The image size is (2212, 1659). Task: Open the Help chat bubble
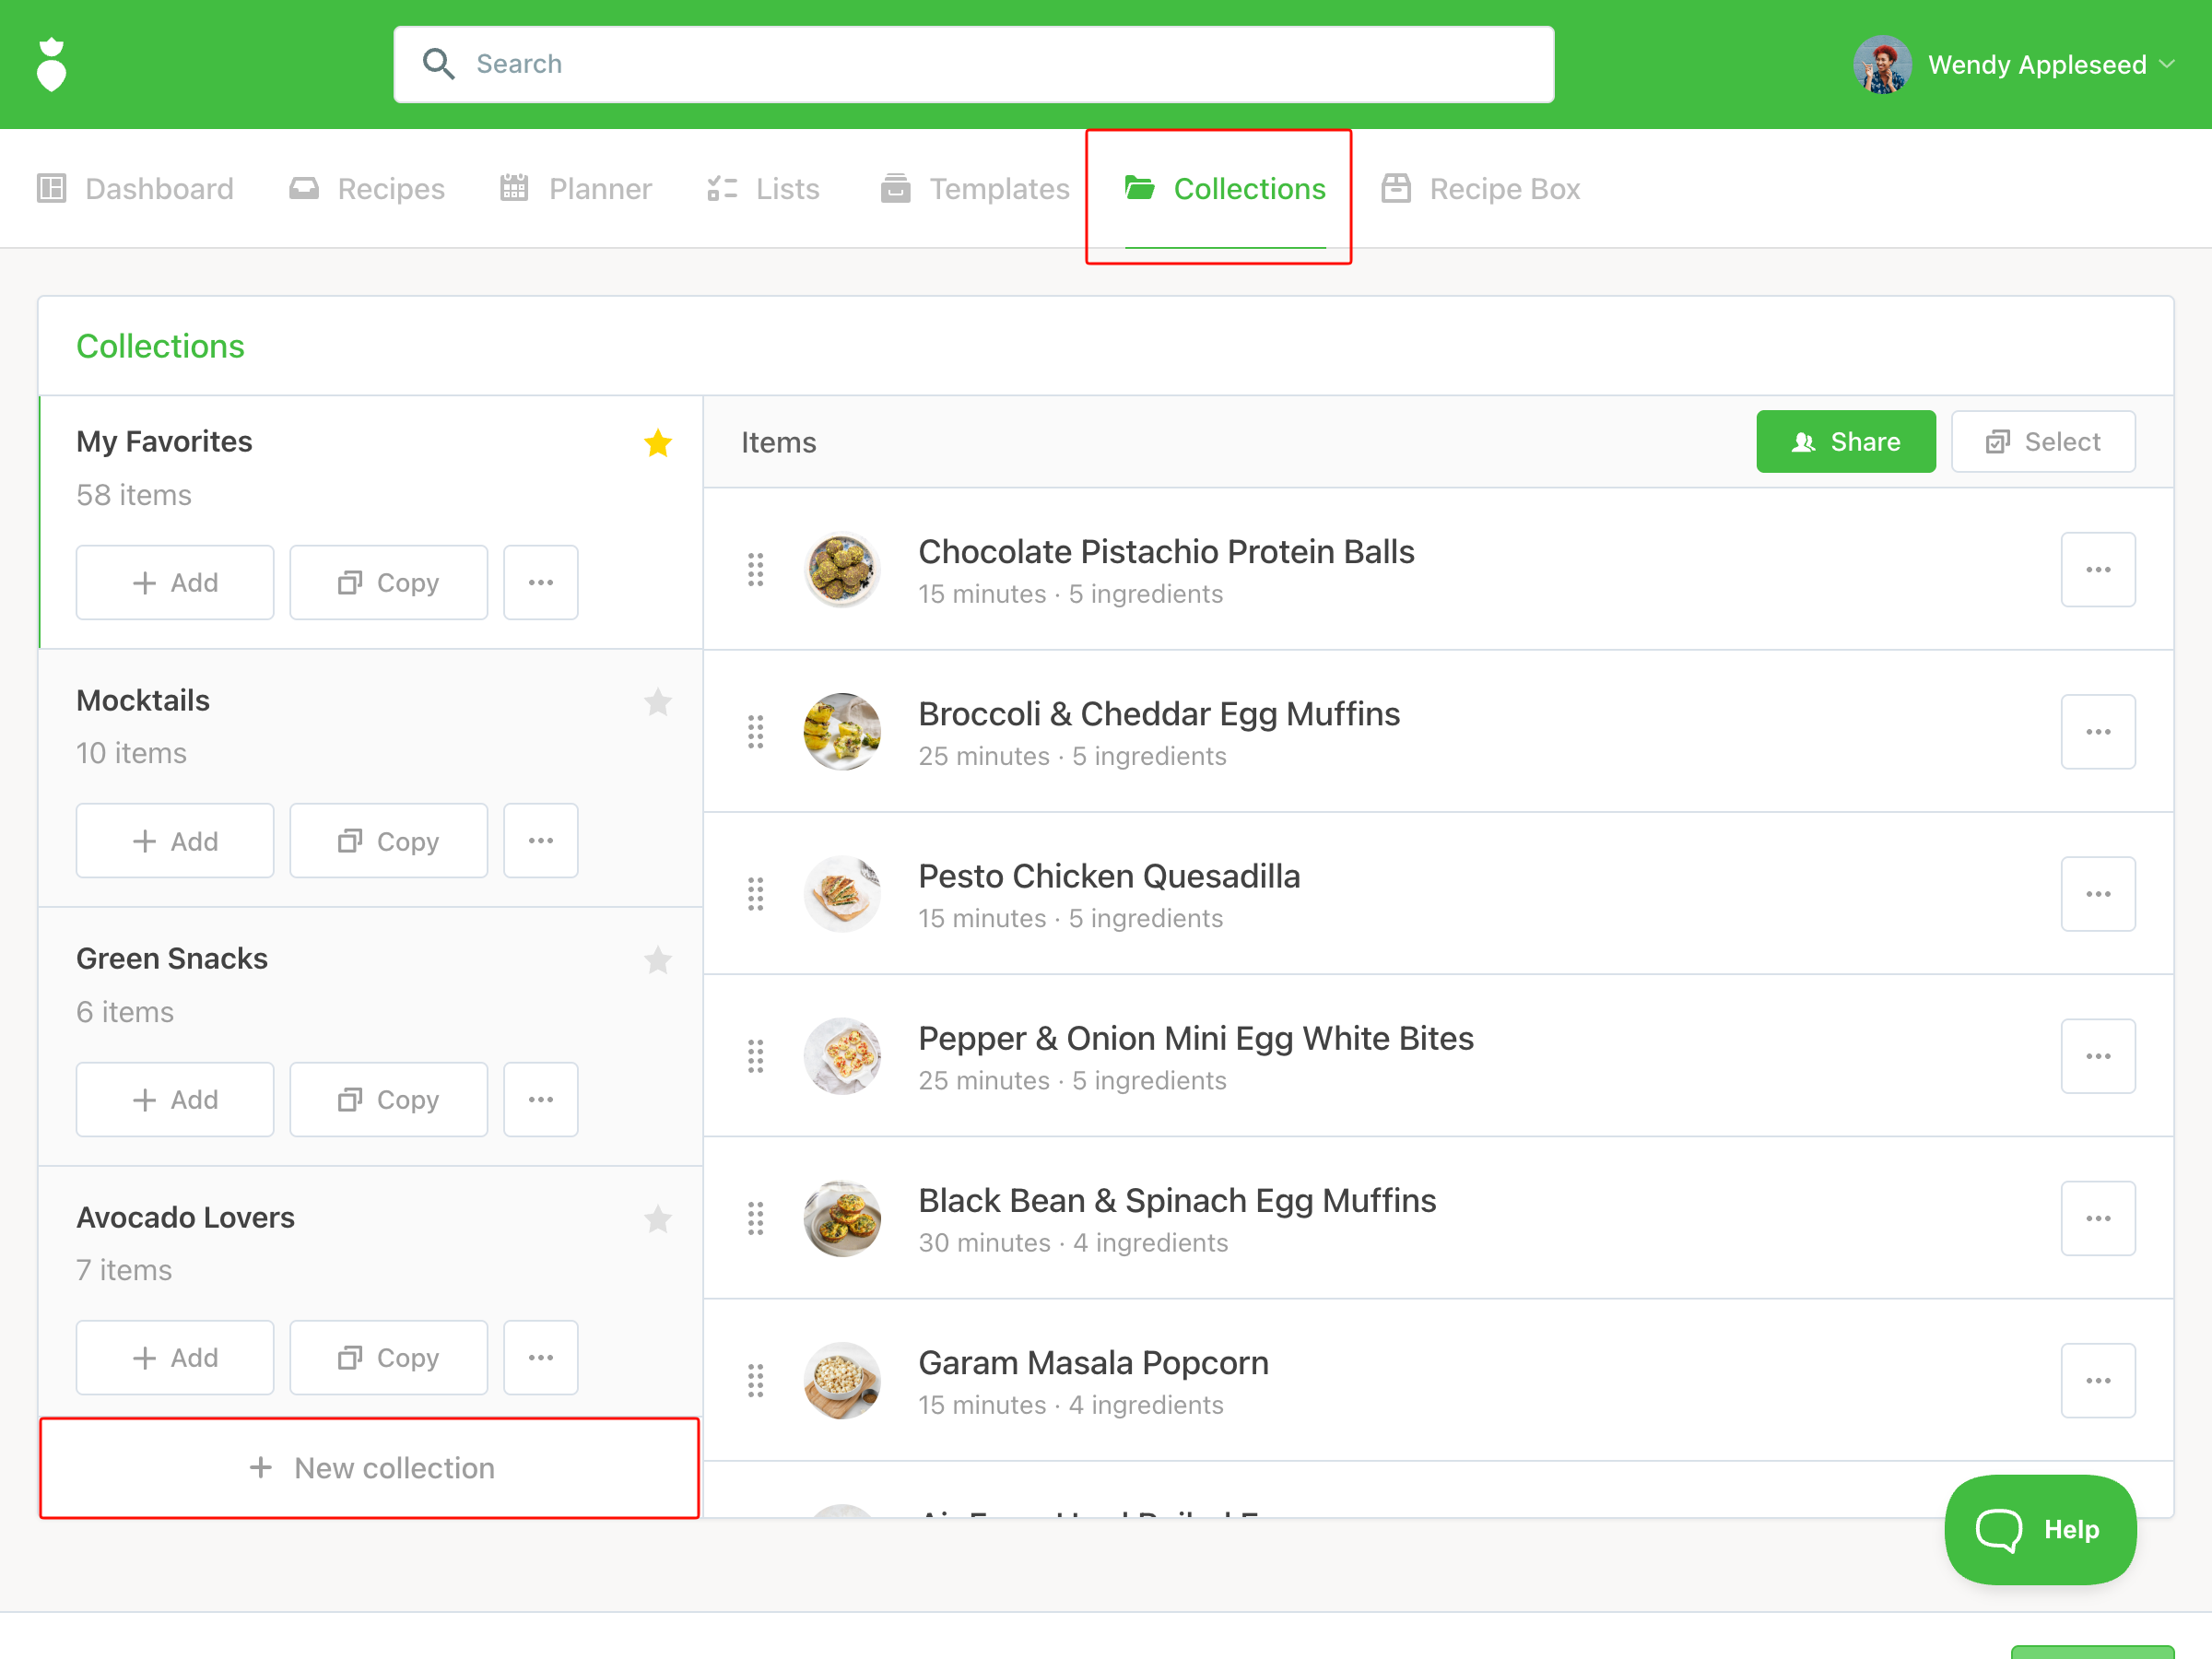pyautogui.click(x=2039, y=1528)
